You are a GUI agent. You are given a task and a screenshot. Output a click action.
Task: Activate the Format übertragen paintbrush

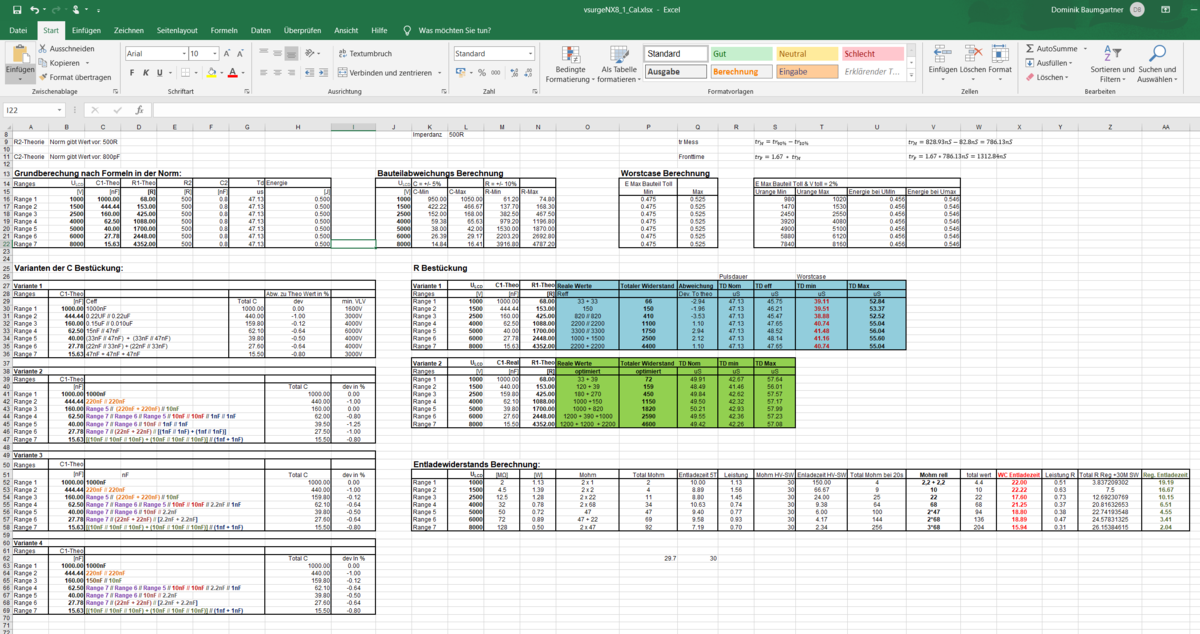coord(43,76)
